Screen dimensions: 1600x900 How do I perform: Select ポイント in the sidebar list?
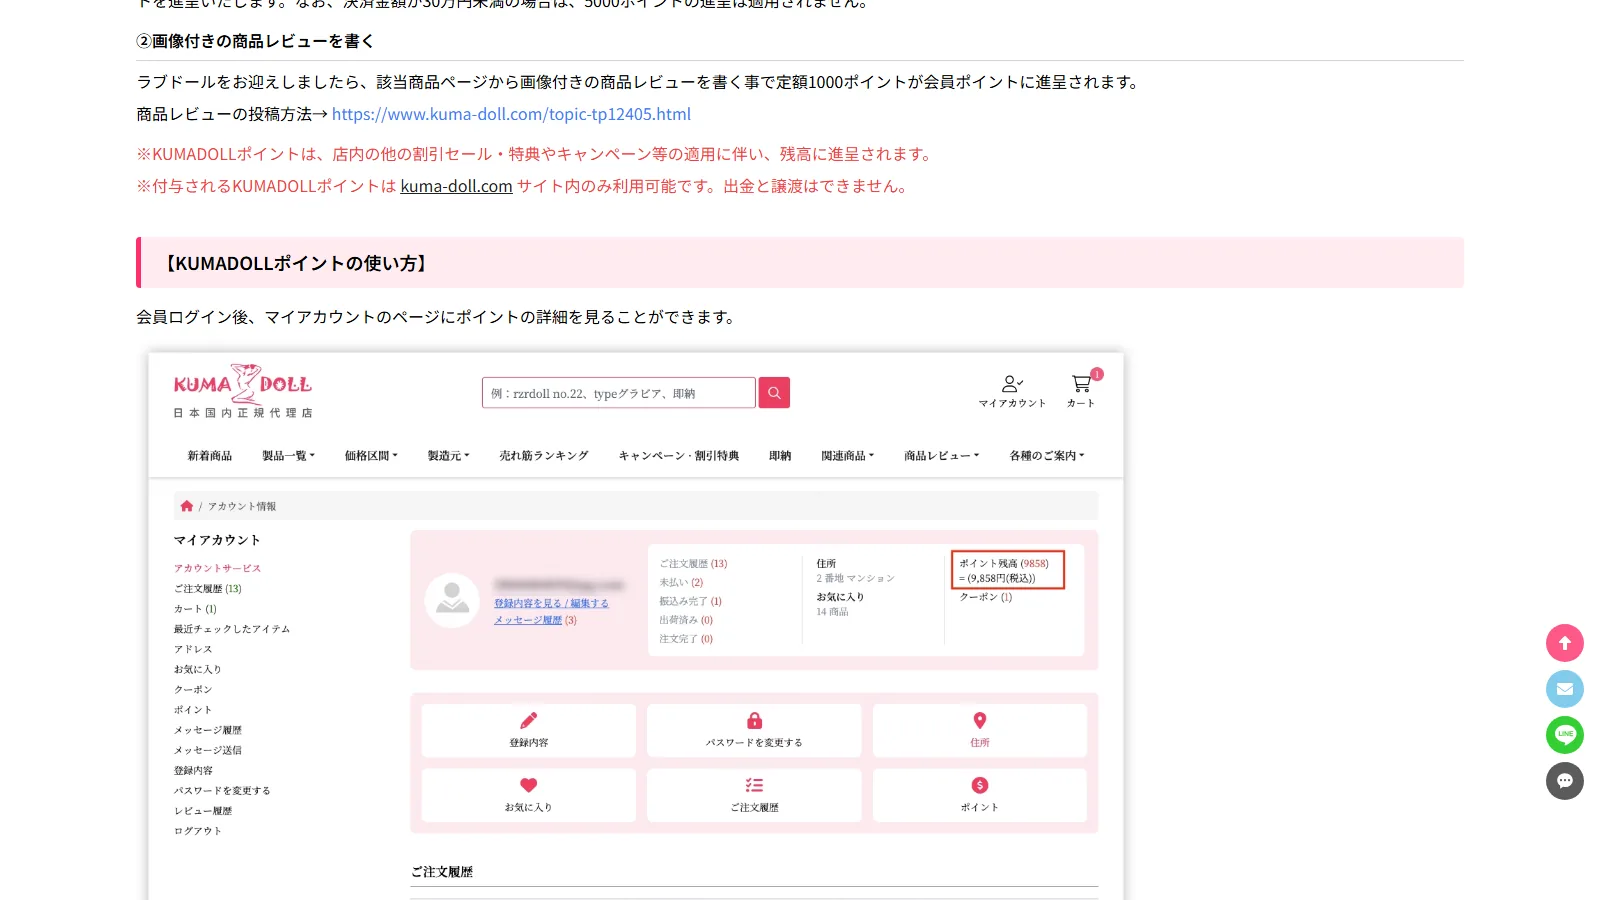(x=193, y=710)
